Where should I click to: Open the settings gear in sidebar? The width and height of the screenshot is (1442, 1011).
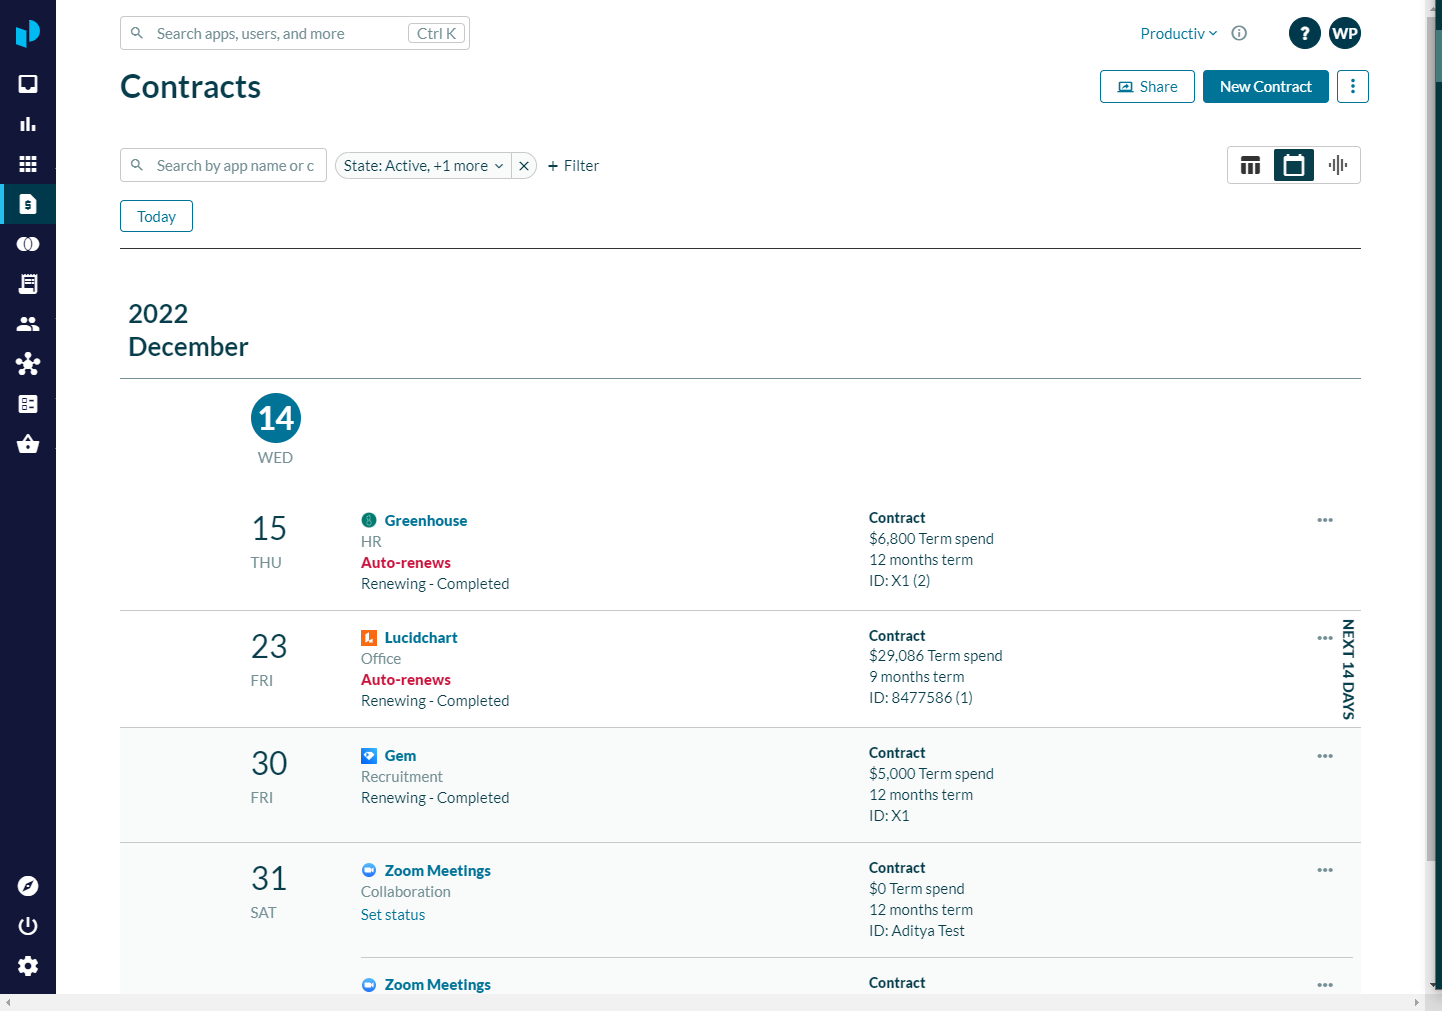click(x=28, y=966)
